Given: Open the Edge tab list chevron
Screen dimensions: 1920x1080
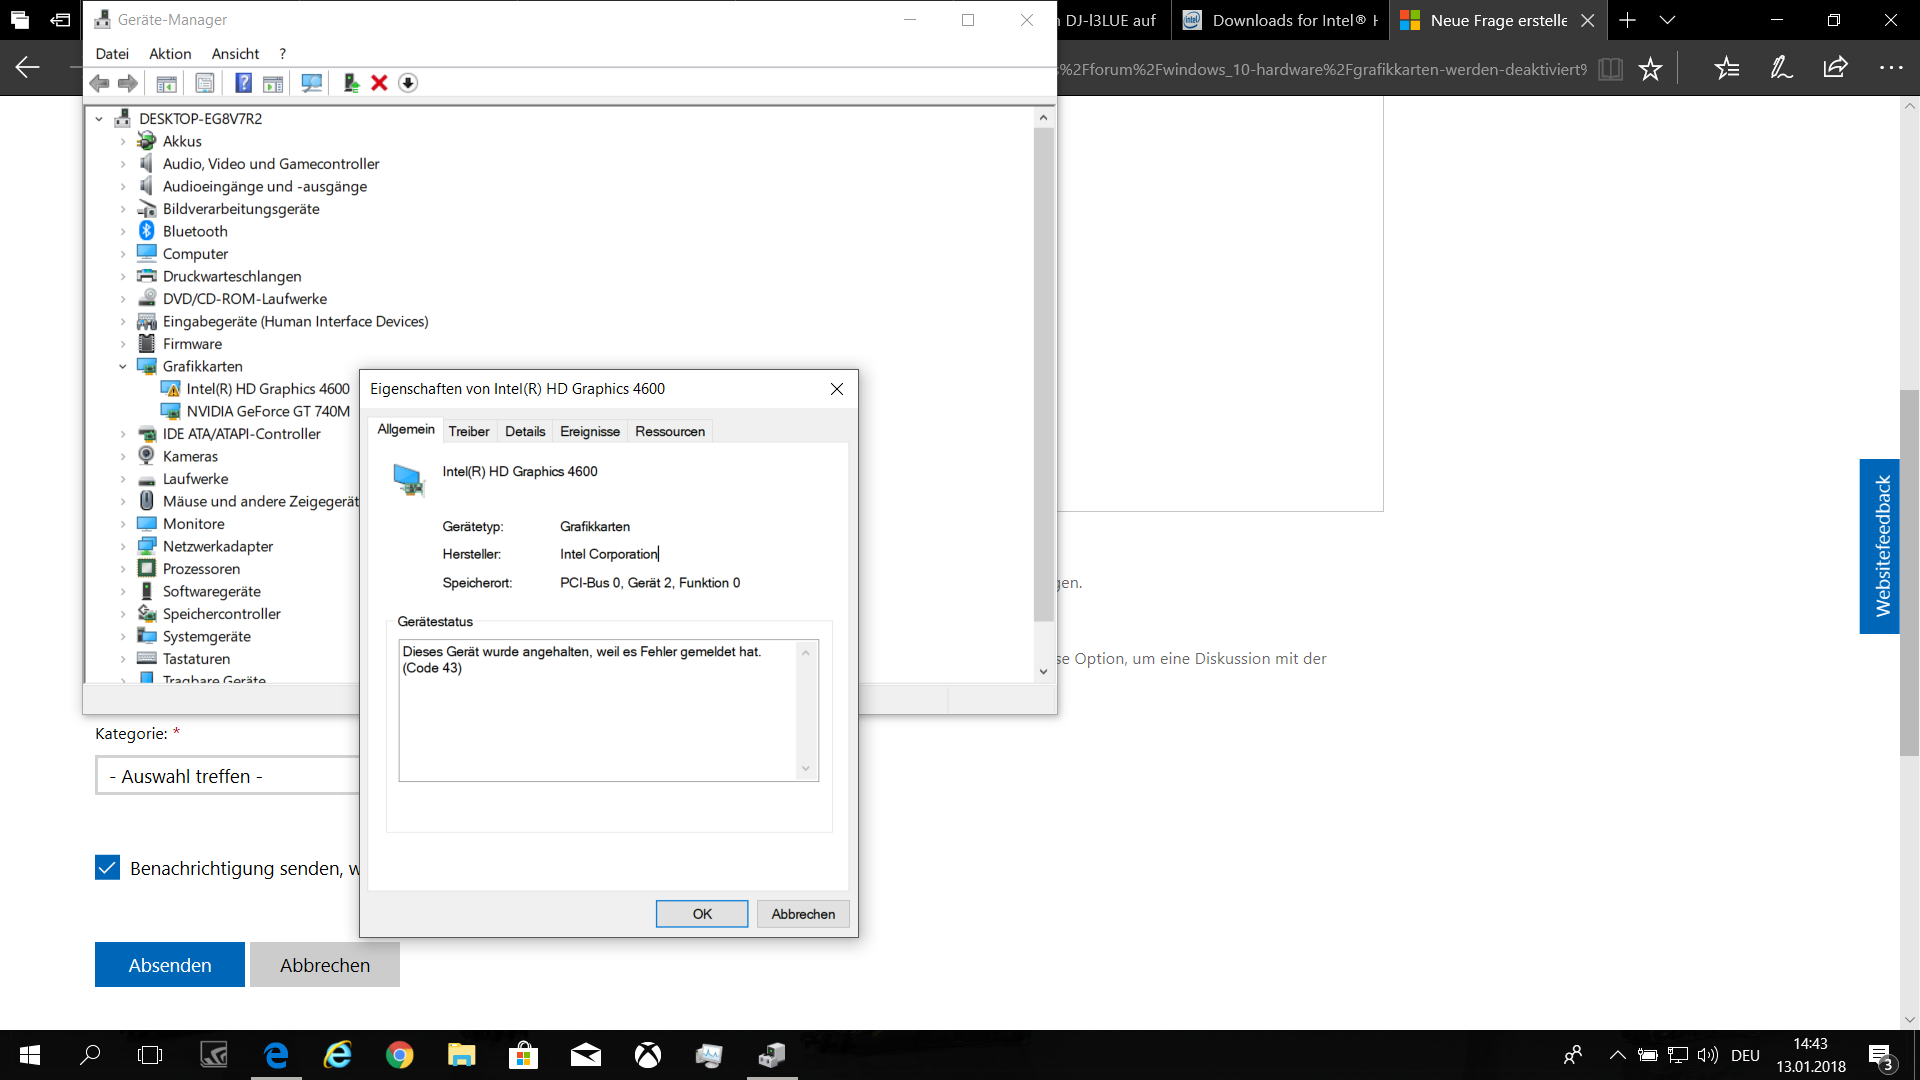Looking at the screenshot, I should (1667, 20).
